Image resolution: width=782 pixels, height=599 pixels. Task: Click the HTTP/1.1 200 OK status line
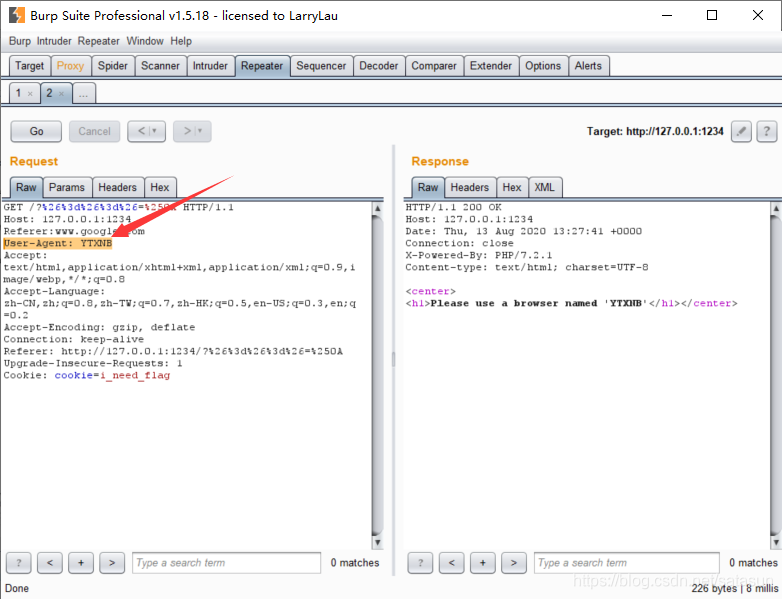453,207
